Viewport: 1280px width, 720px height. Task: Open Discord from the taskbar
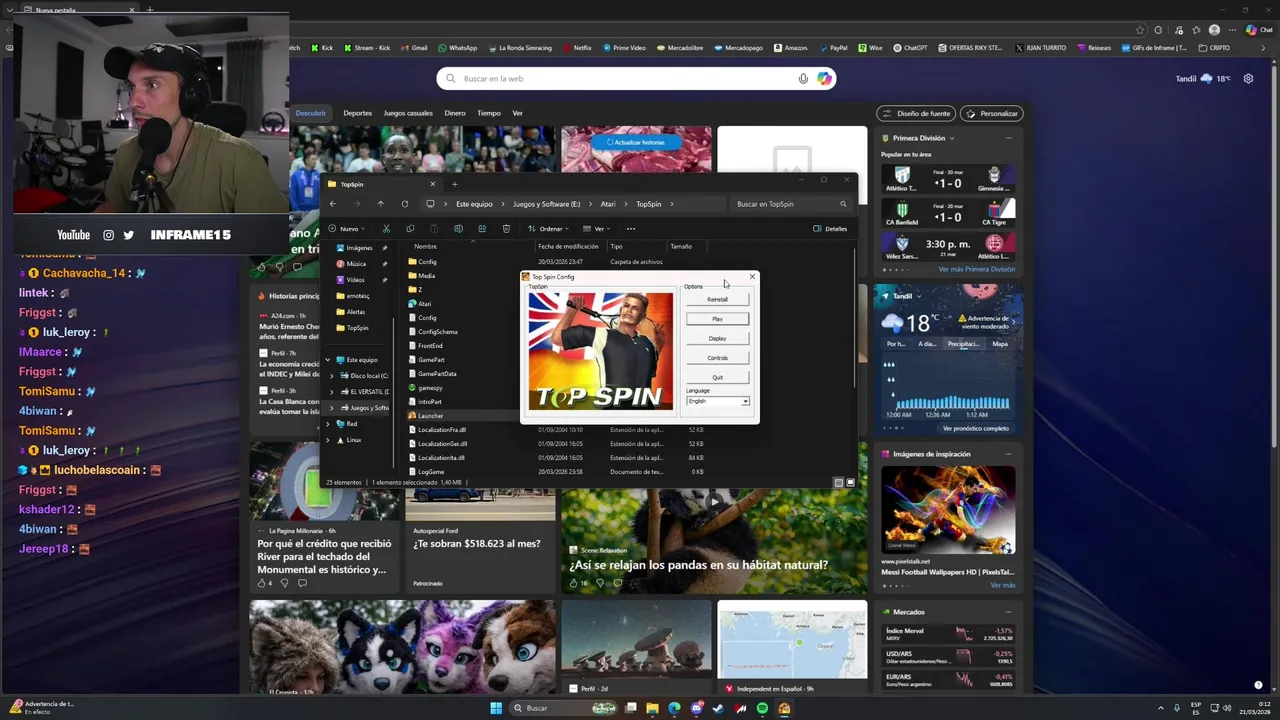point(696,708)
